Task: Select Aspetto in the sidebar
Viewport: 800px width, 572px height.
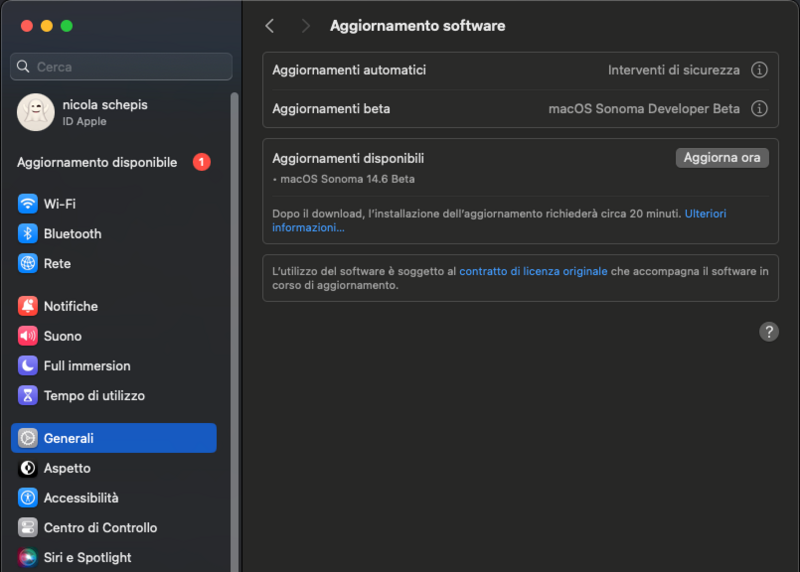Action: click(x=67, y=468)
